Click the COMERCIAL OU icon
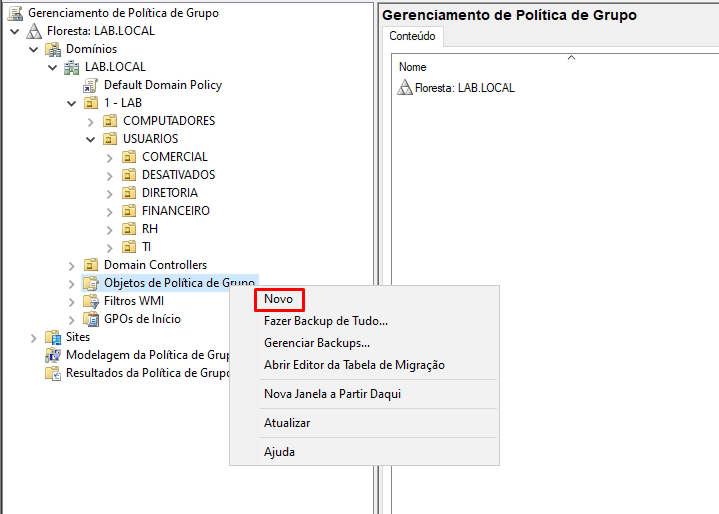 129,157
